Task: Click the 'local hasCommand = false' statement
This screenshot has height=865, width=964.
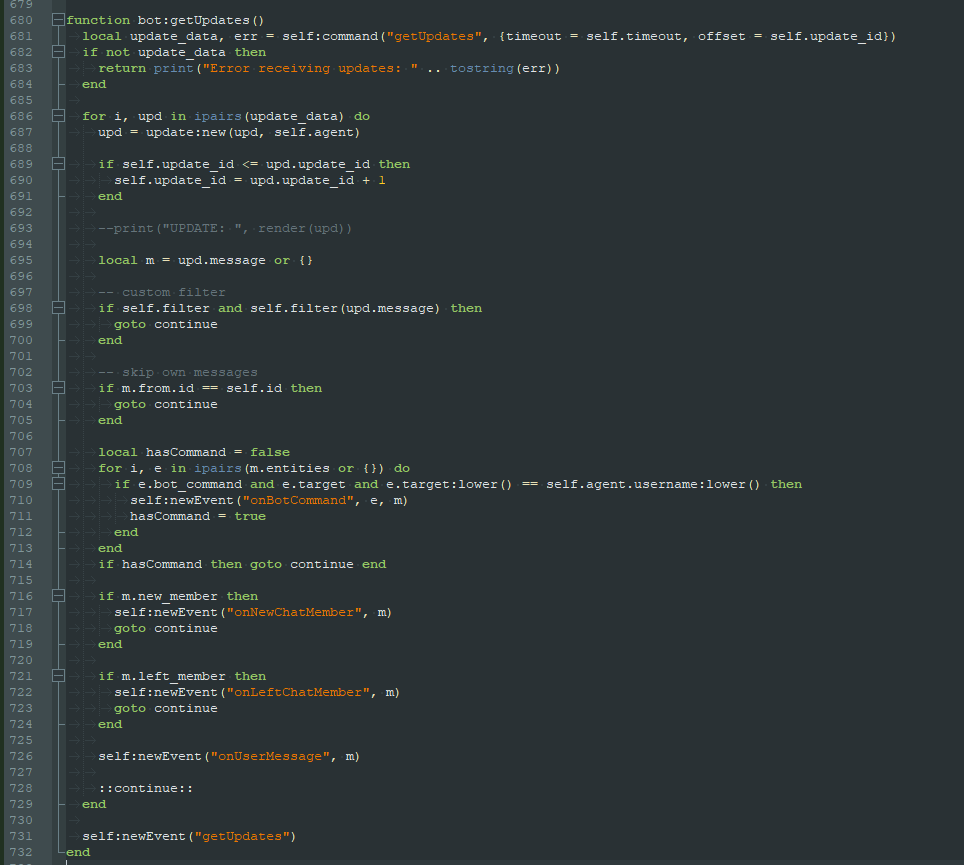Action: click(194, 452)
